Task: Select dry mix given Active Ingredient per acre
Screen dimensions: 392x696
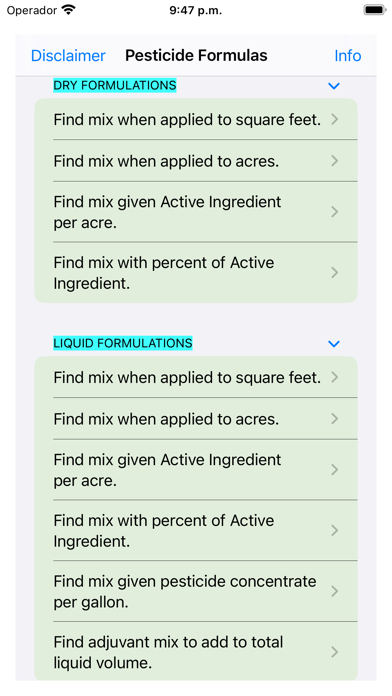Action: pyautogui.click(x=196, y=212)
